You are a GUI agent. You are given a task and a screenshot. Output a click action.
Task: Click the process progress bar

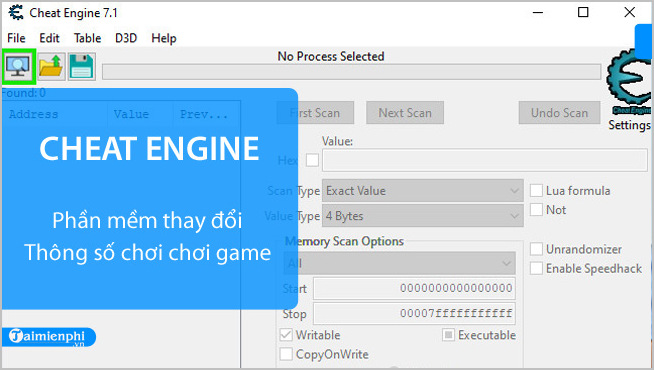coord(351,72)
